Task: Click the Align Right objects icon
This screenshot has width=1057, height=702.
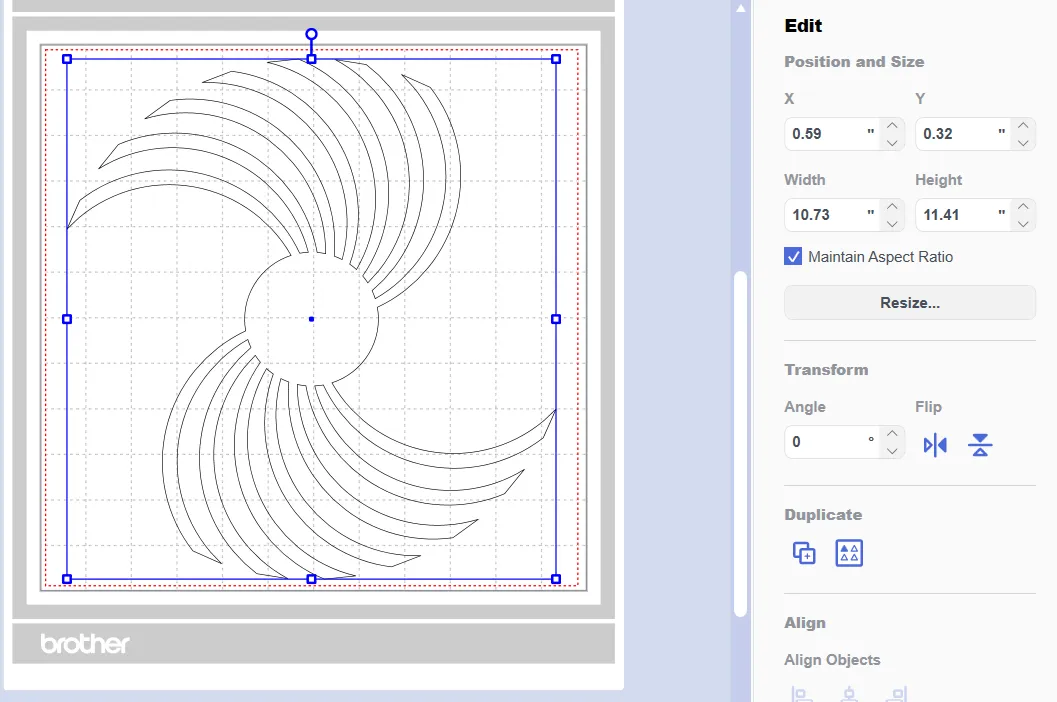Action: click(898, 694)
